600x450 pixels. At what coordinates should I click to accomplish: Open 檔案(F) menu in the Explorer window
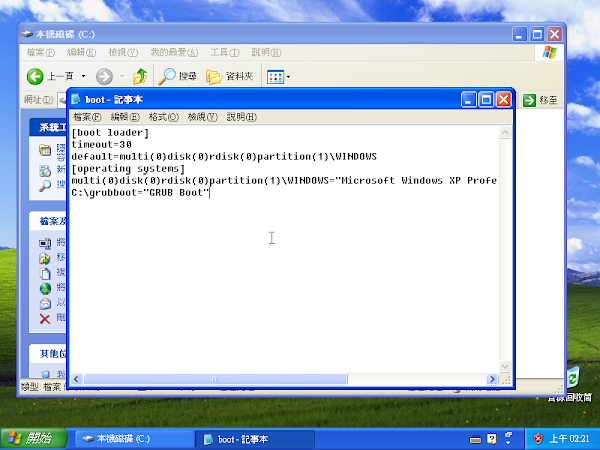pos(41,52)
